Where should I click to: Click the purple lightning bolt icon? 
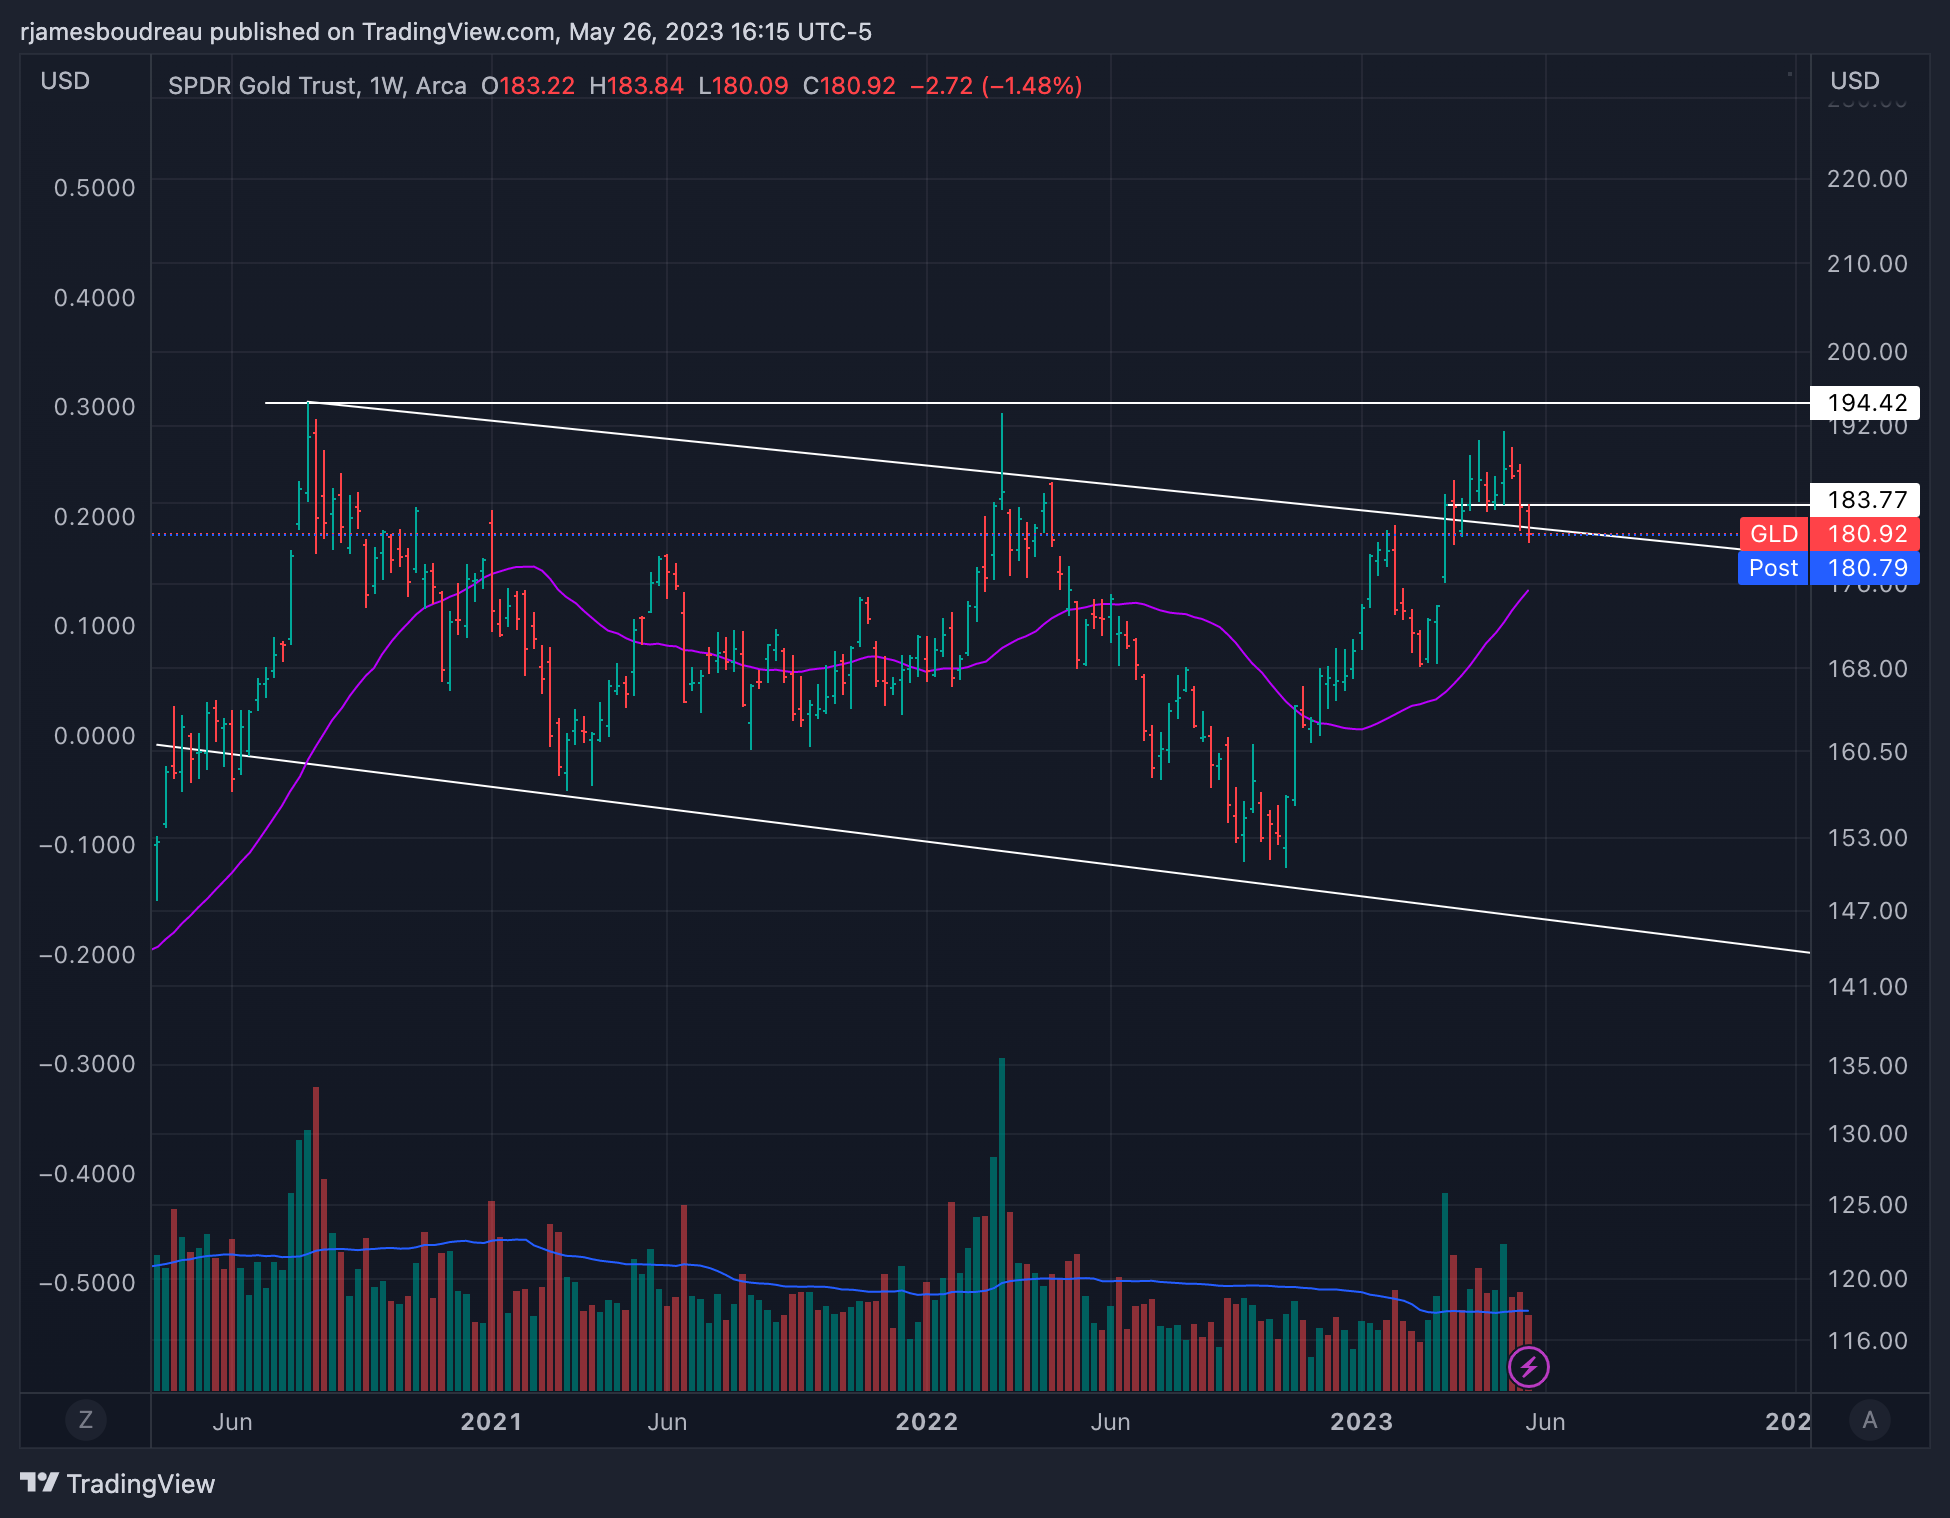[1528, 1367]
